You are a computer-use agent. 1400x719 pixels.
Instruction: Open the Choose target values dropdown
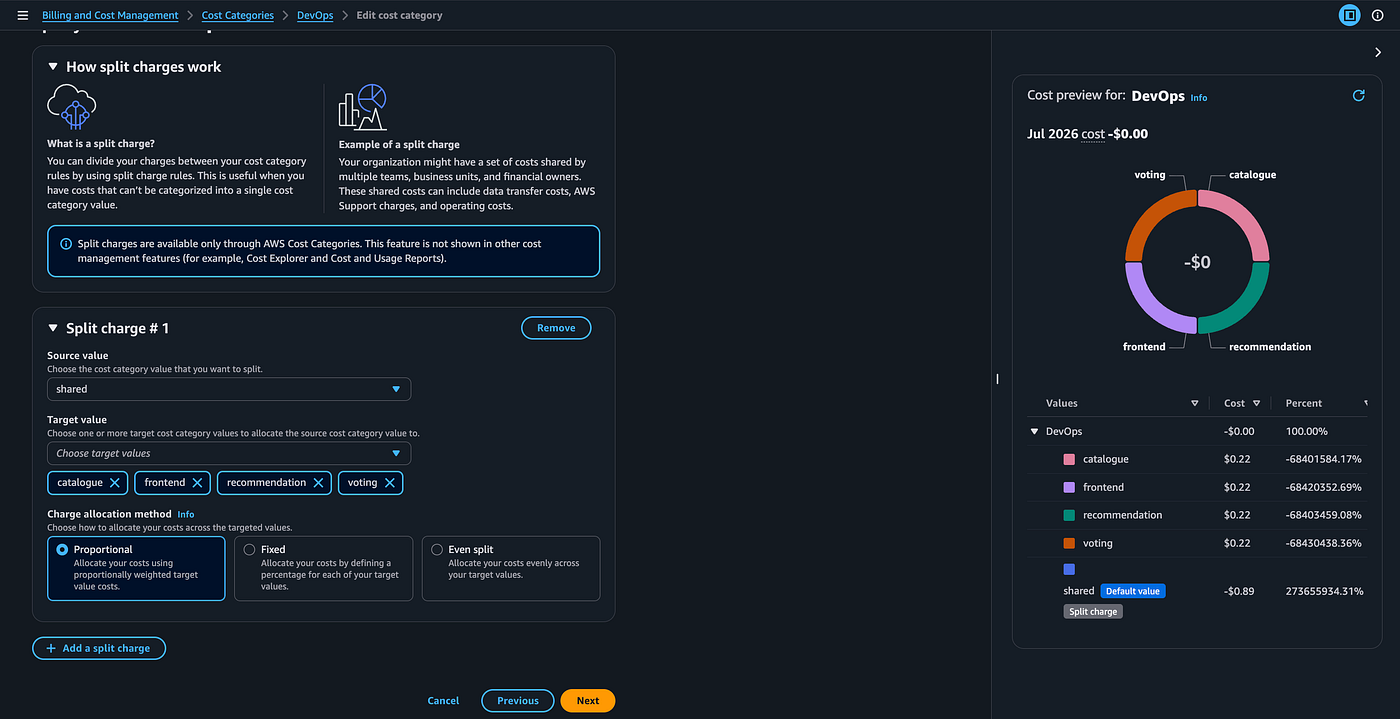(x=229, y=453)
